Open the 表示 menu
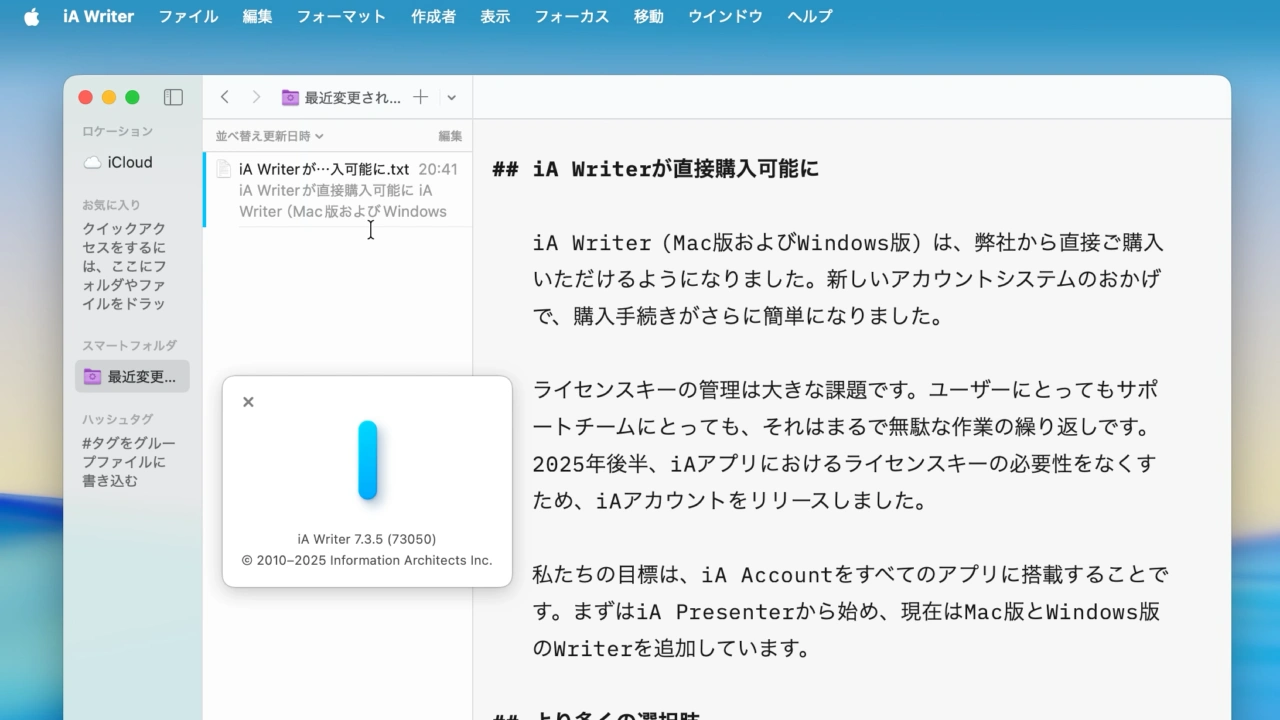The image size is (1280, 720). coord(495,17)
